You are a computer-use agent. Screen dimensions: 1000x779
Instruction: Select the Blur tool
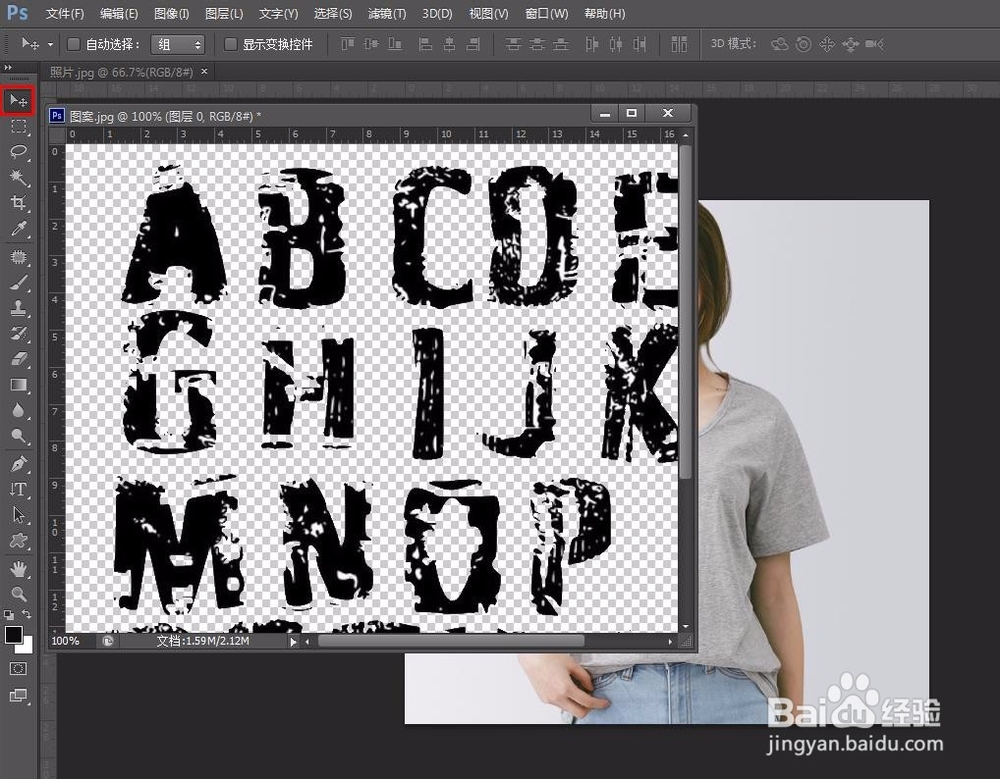[x=18, y=410]
